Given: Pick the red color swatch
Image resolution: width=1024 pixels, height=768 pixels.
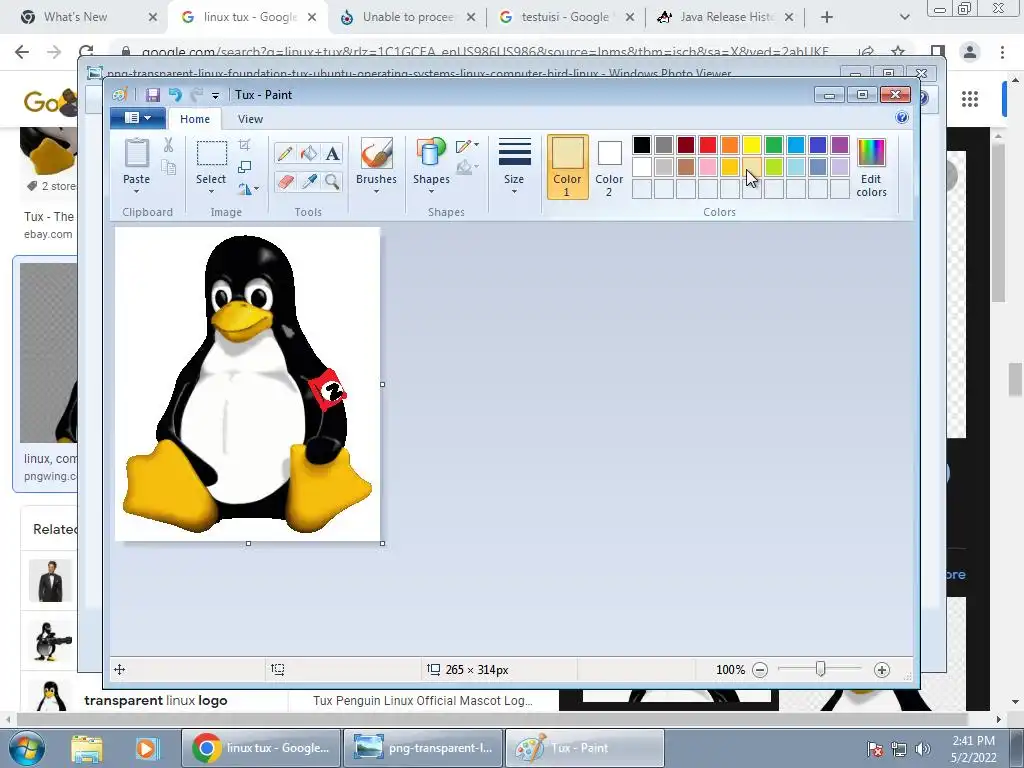Looking at the screenshot, I should point(707,144).
